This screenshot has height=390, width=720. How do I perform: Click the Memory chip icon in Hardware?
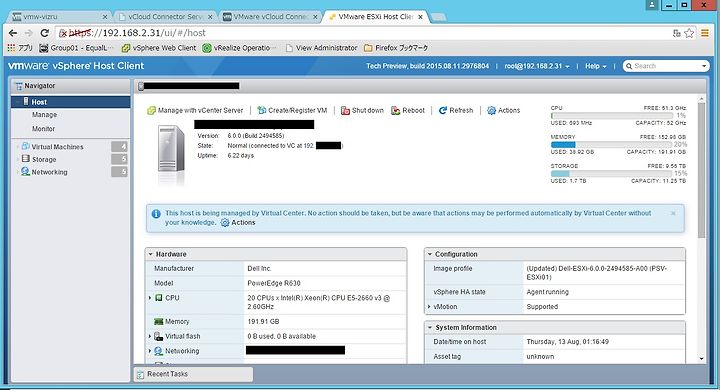point(158,322)
